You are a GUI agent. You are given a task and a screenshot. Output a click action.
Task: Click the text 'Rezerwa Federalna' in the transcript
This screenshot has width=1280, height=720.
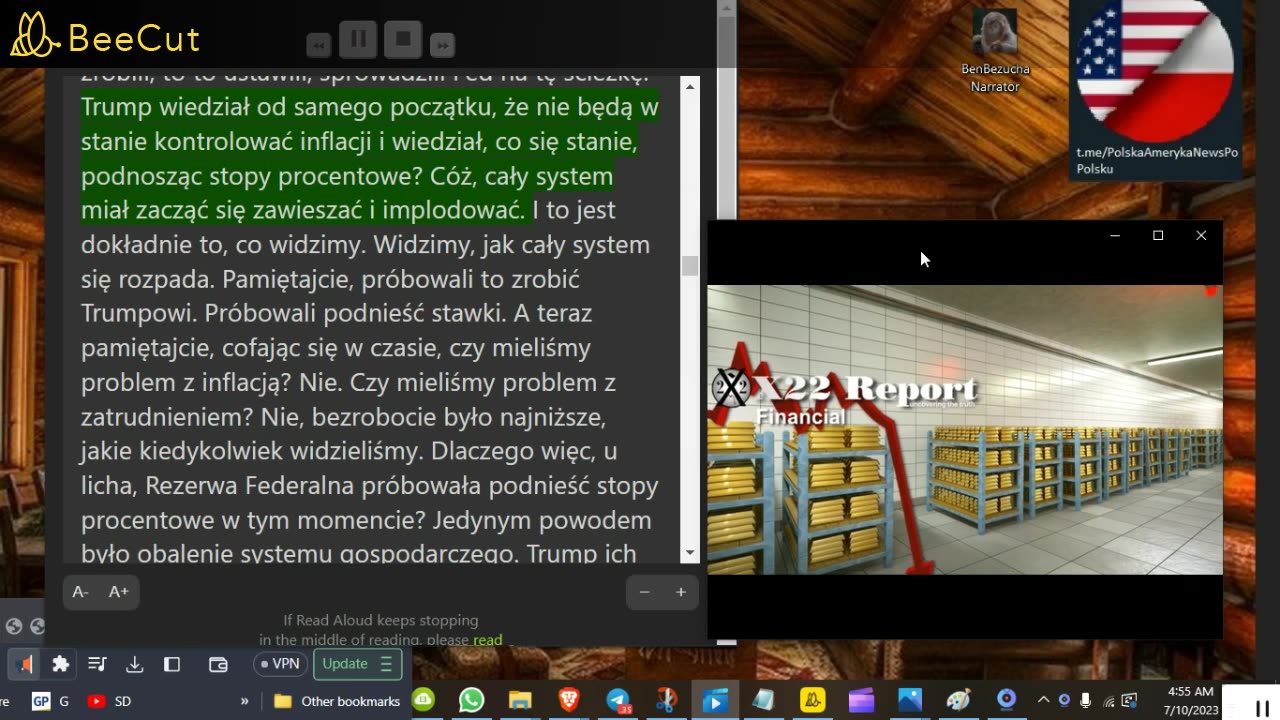(x=248, y=486)
